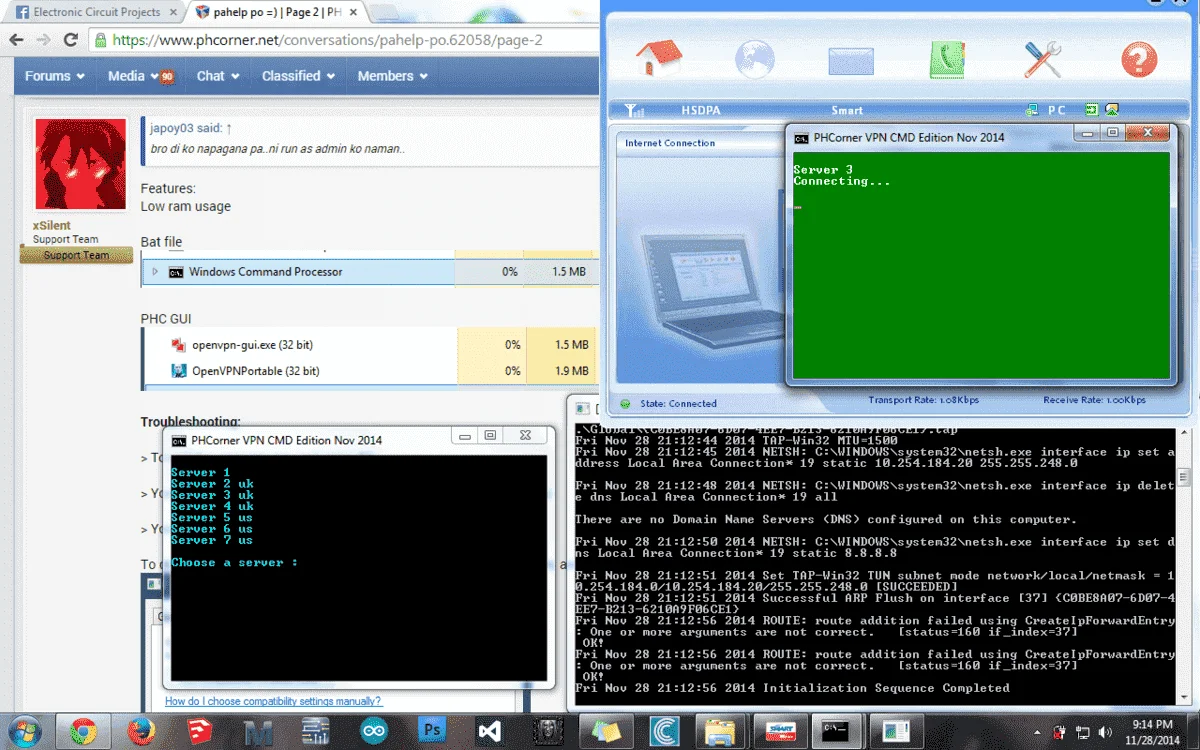1200x750 pixels.
Task: Click the cmd icon of server list window
Action: click(x=179, y=440)
